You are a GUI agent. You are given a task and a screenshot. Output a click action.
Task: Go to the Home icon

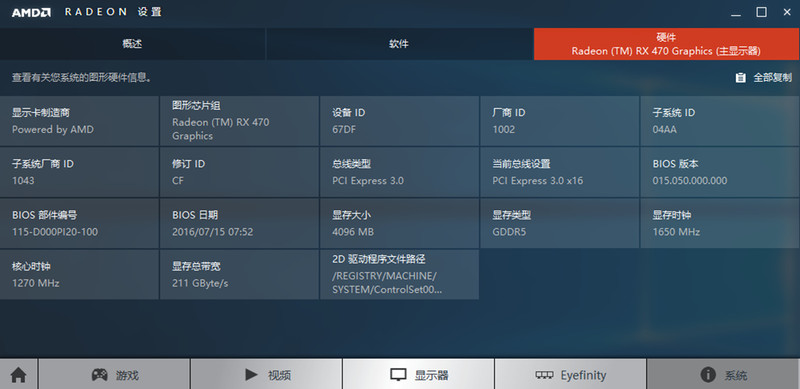[18, 375]
